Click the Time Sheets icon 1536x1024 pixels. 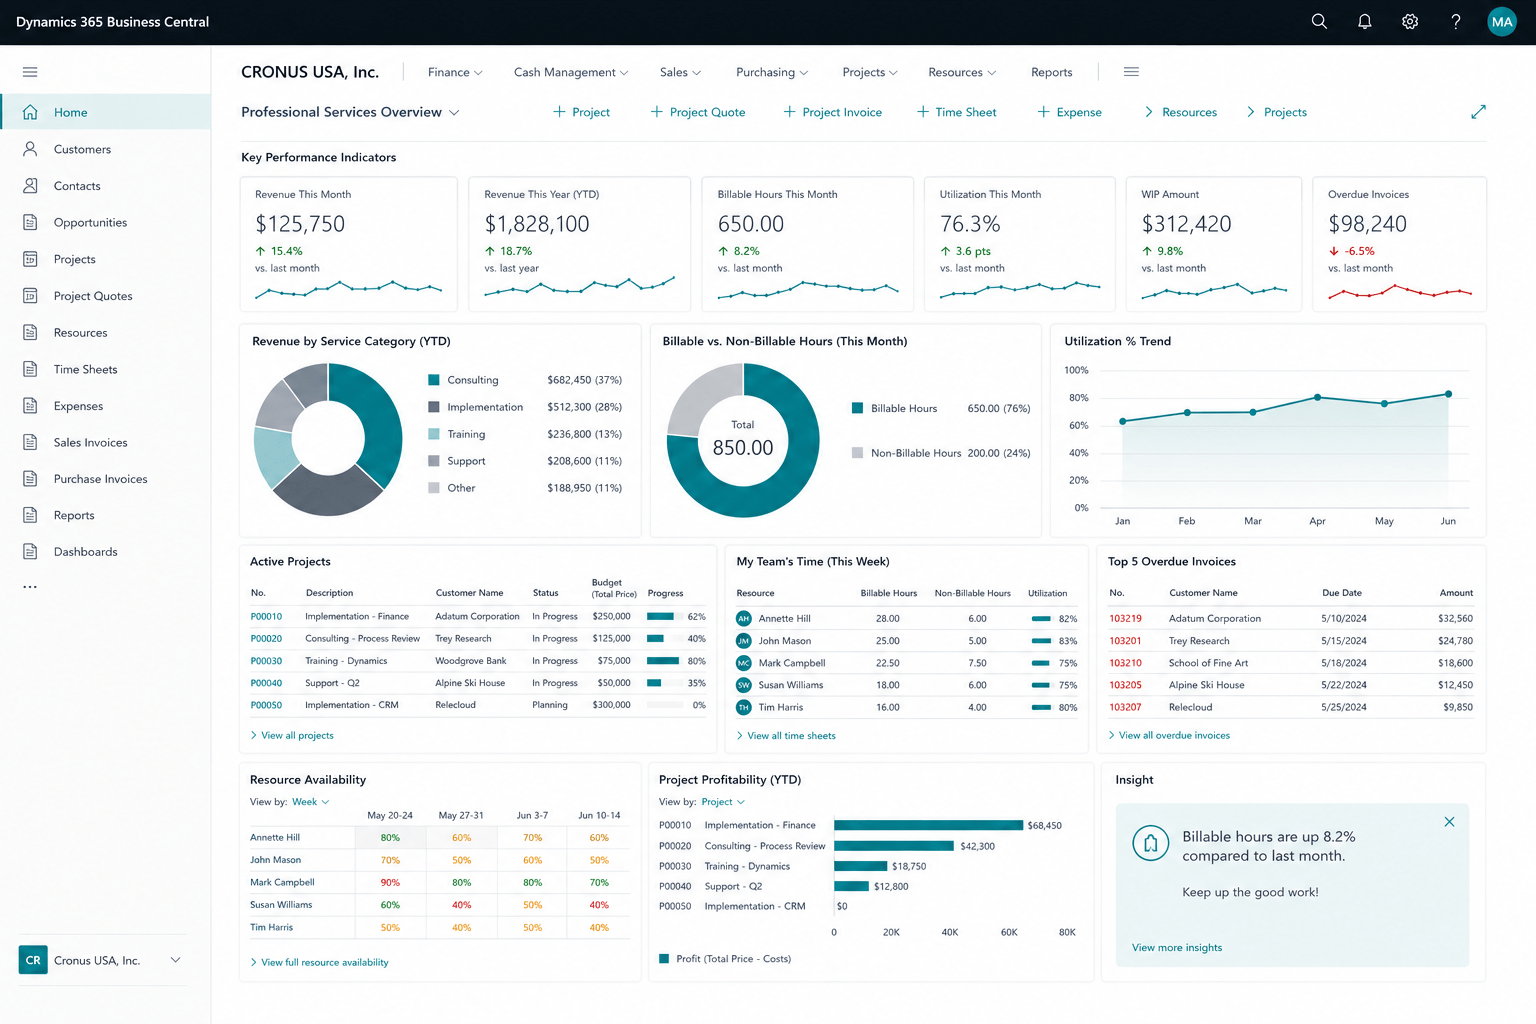[x=30, y=369]
